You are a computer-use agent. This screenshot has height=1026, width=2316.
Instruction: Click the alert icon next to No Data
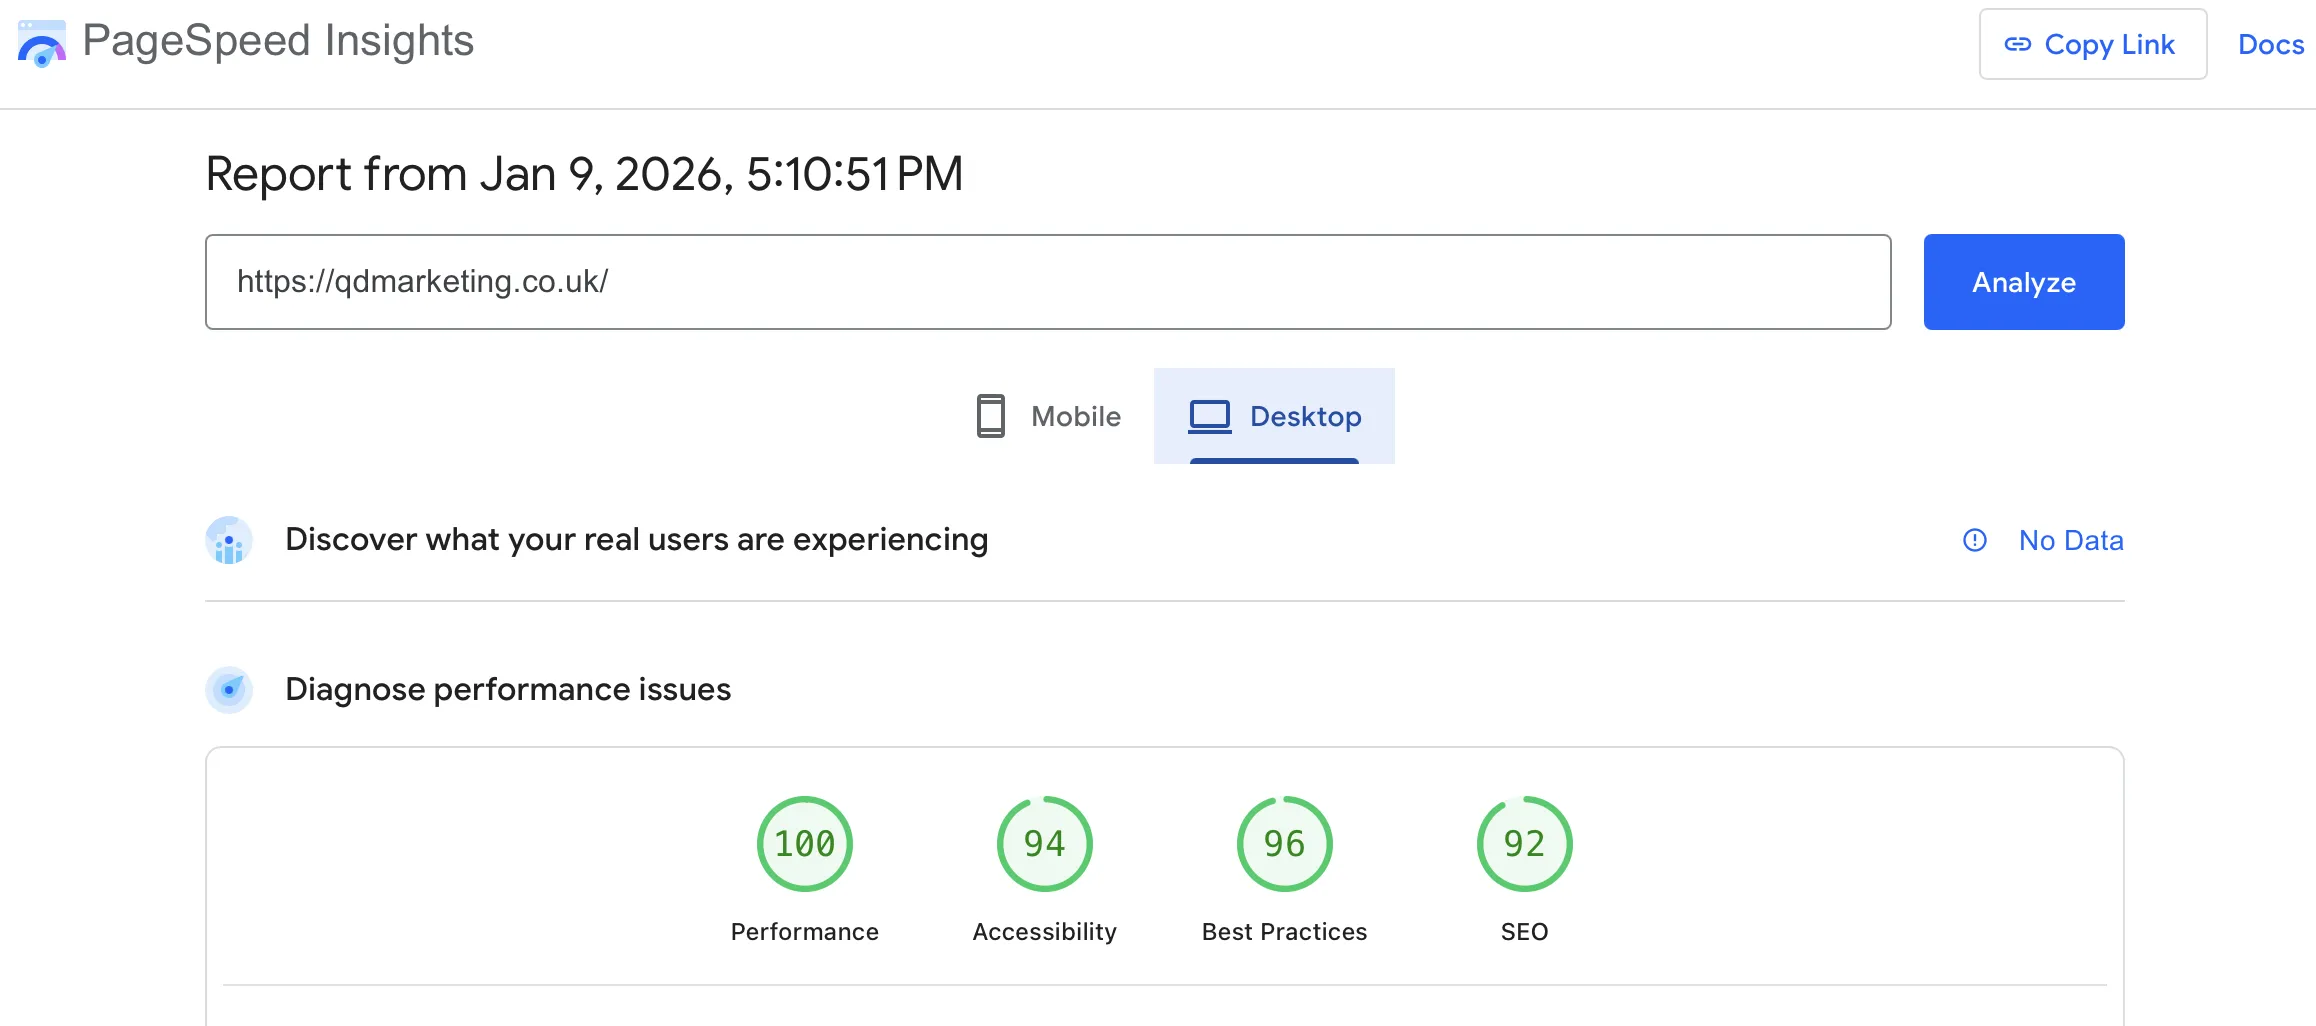[x=1974, y=540]
